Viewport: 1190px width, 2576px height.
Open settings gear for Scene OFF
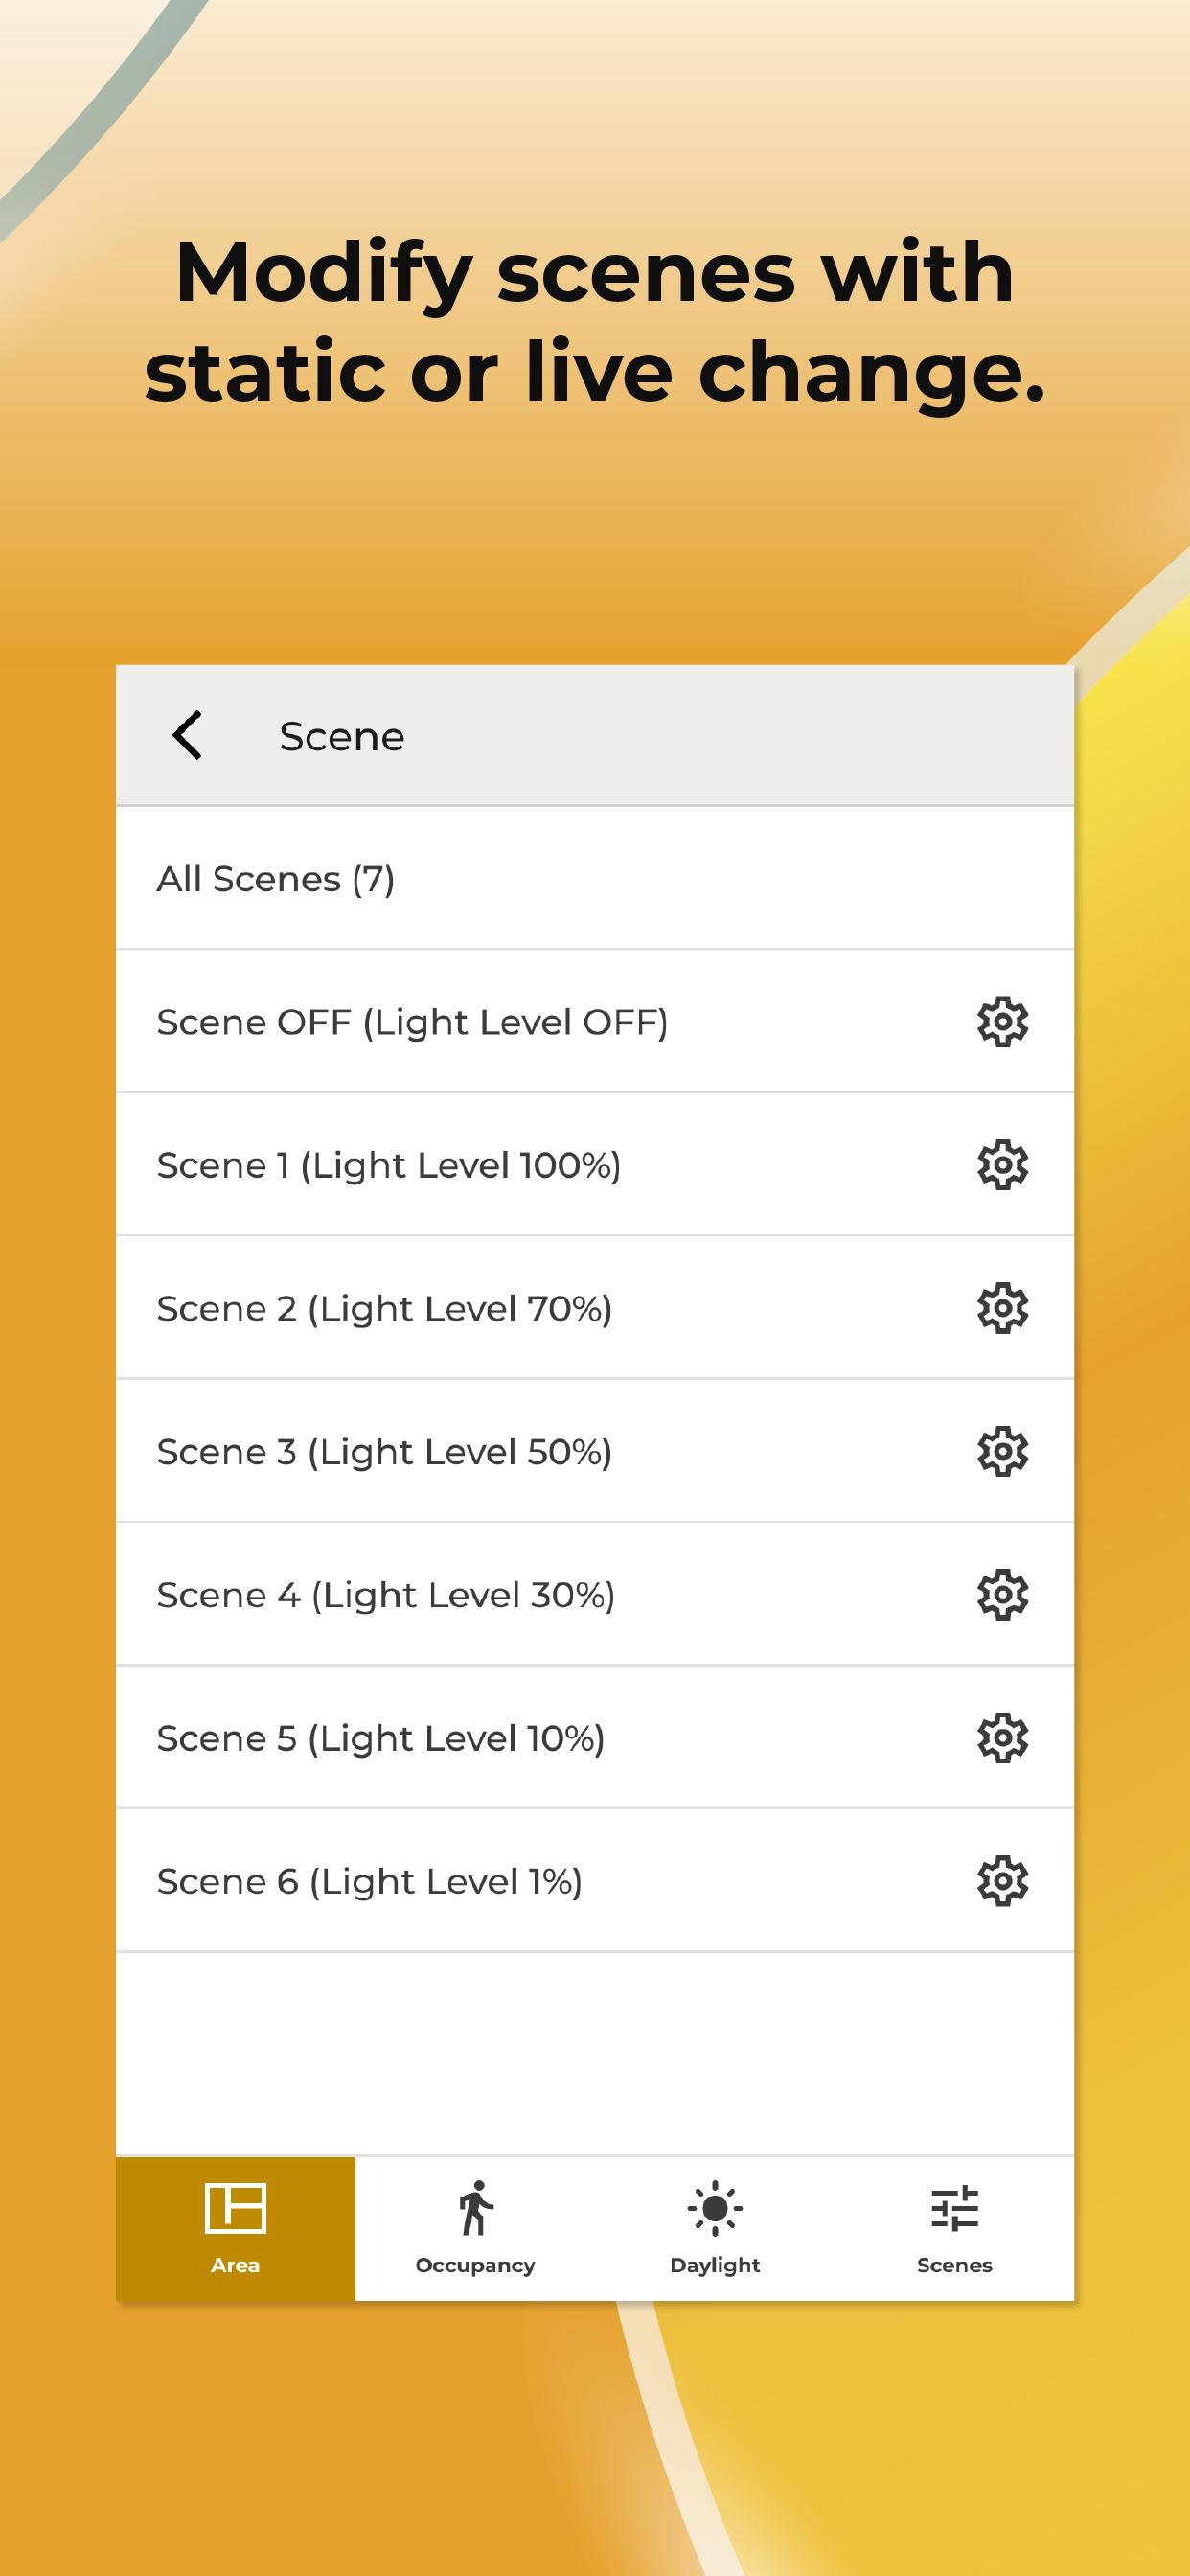click(1002, 1022)
